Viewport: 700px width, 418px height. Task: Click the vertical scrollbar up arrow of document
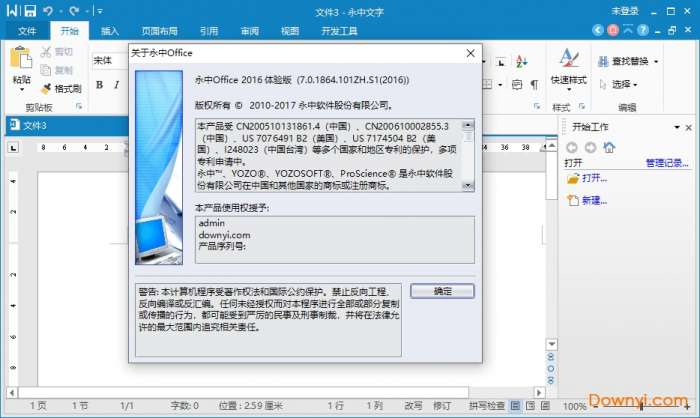tap(552, 146)
